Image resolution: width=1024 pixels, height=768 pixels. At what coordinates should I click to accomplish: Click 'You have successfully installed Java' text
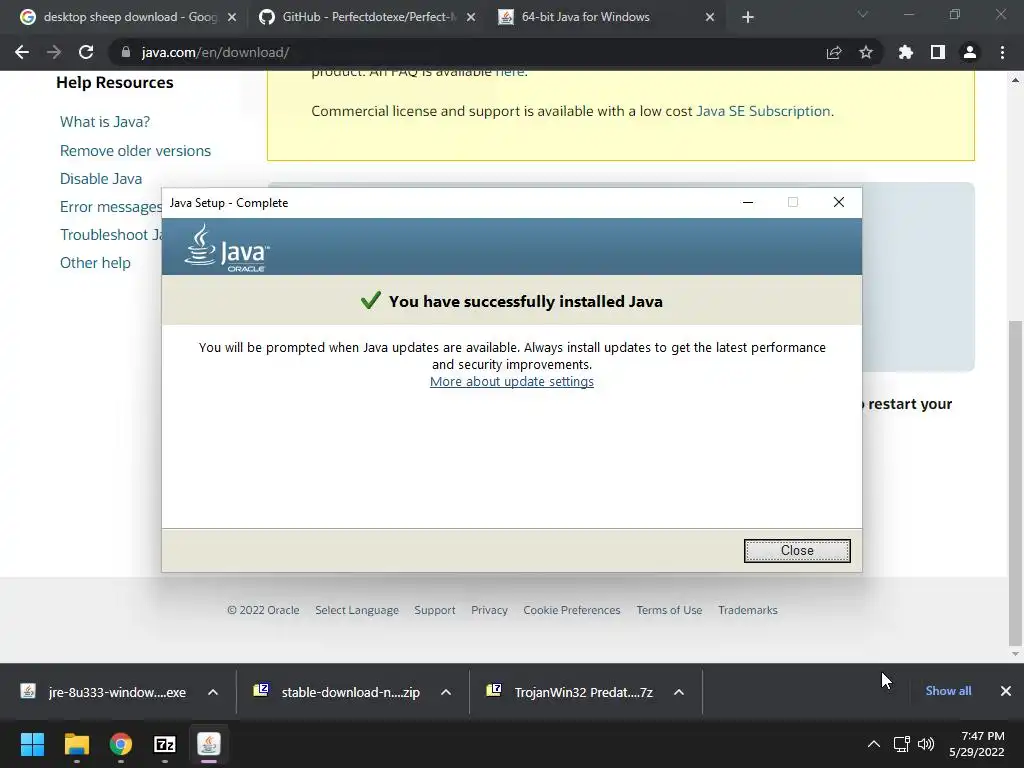point(526,302)
